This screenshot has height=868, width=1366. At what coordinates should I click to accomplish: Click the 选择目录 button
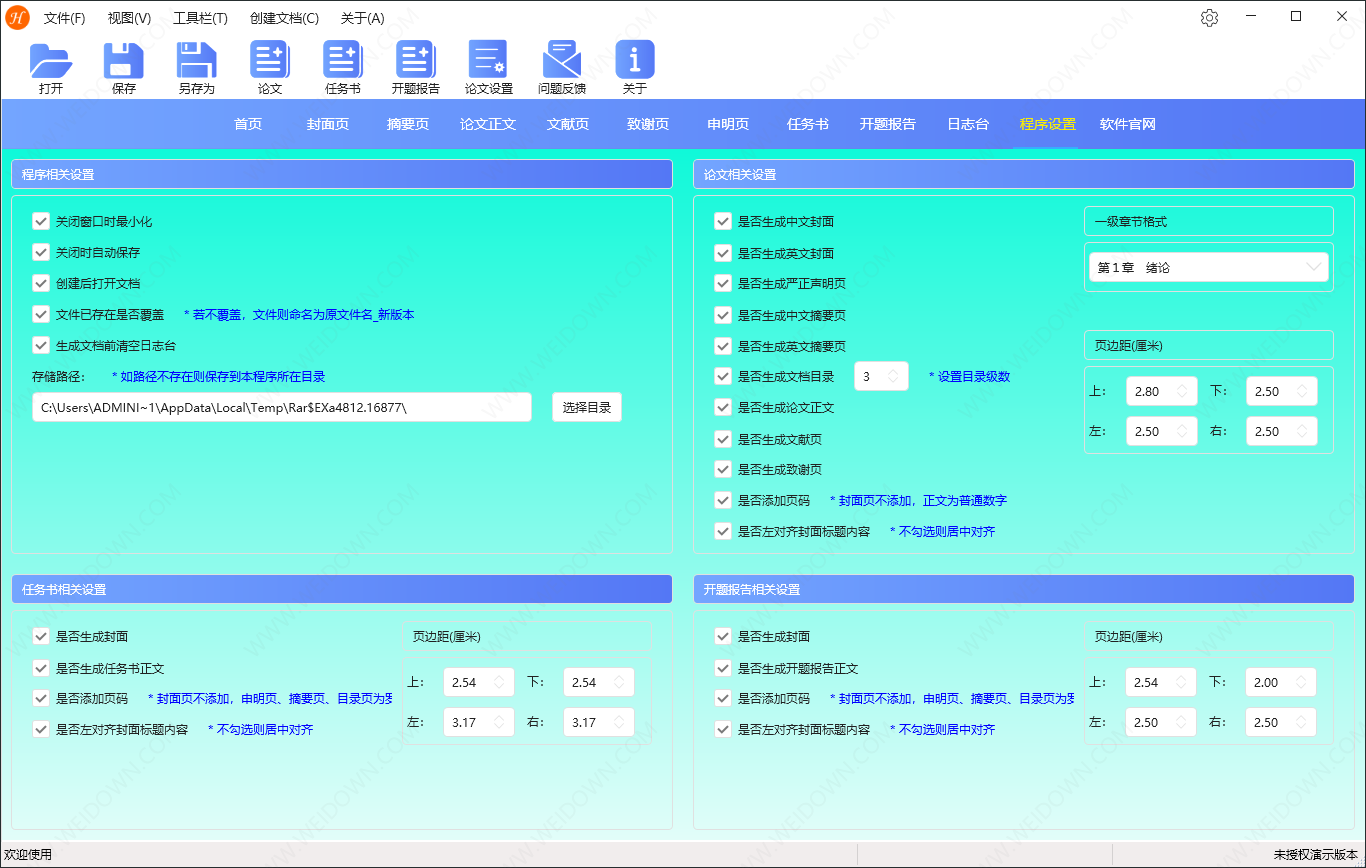pyautogui.click(x=587, y=407)
